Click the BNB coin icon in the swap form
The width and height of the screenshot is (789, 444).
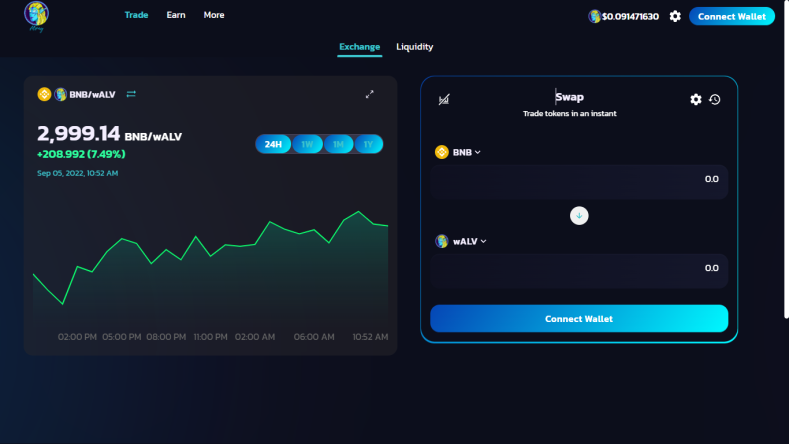pos(441,152)
